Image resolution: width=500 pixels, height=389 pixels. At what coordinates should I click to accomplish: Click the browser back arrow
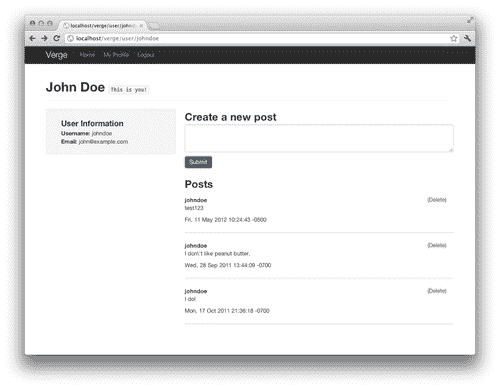32,38
